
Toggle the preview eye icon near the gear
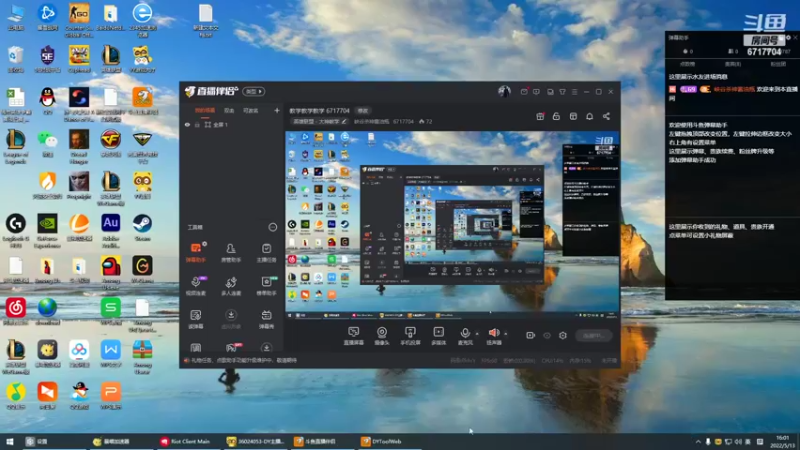click(547, 335)
